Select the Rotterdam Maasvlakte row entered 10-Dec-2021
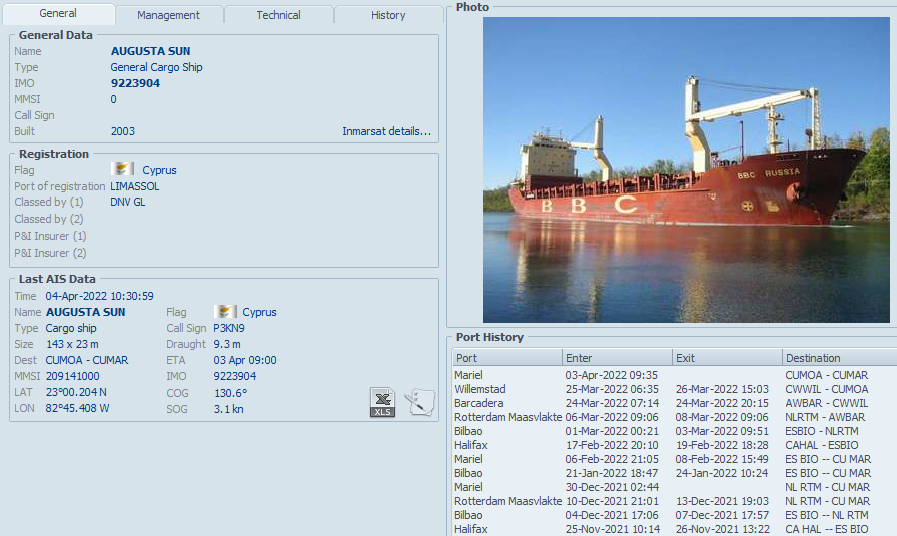The image size is (897, 536). (674, 501)
